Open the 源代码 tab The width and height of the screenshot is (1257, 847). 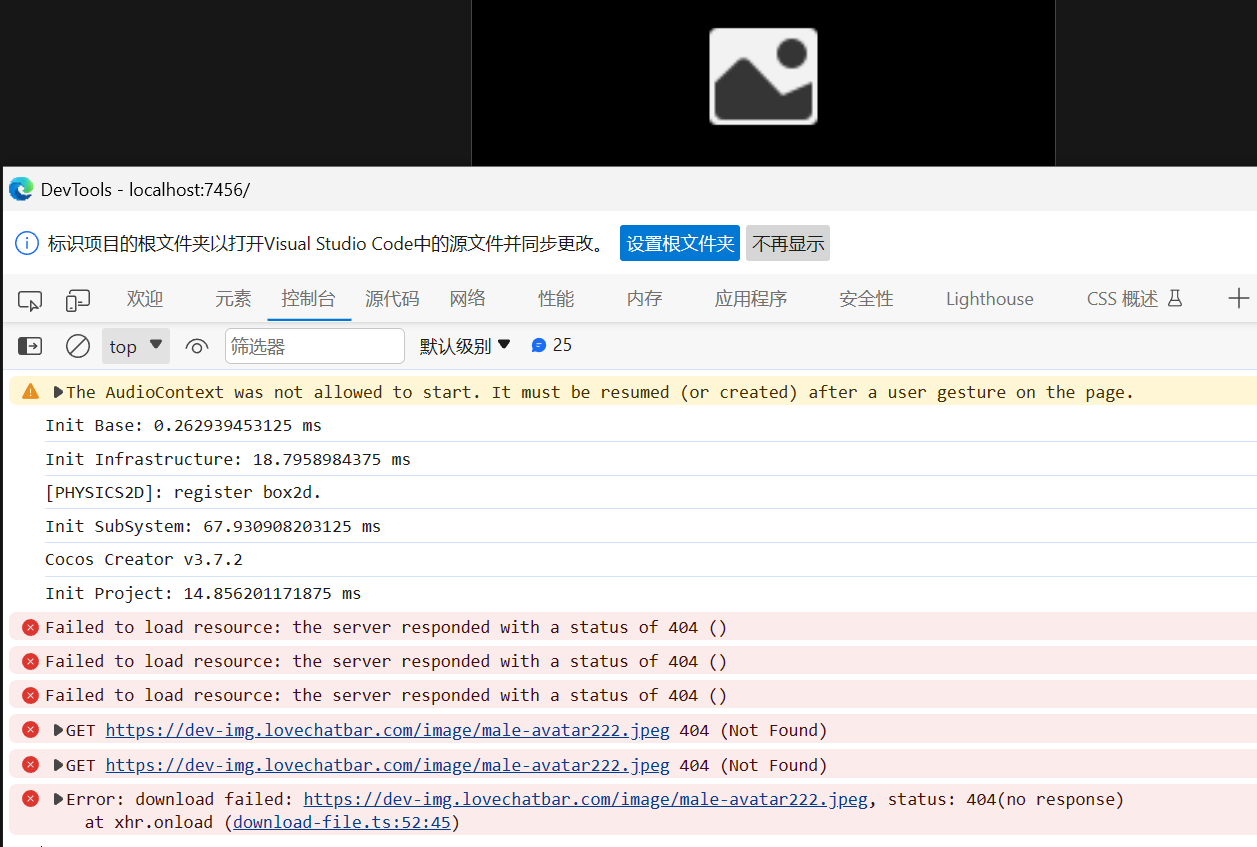392,298
